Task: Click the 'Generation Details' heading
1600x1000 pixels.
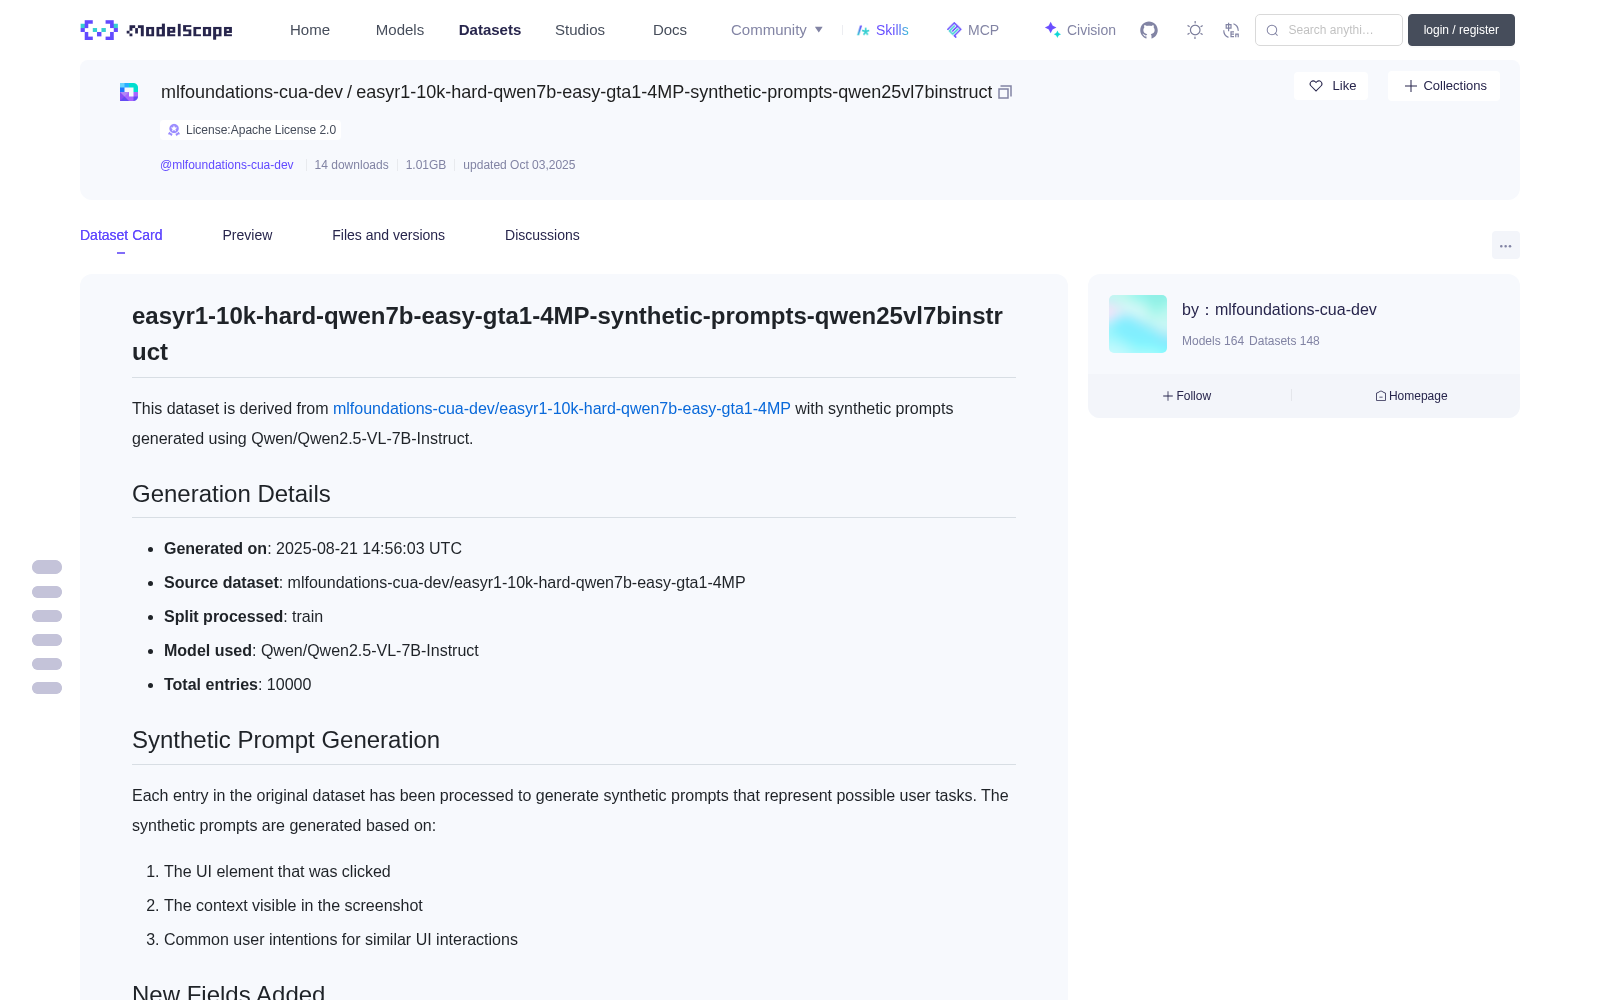Action: tap(231, 494)
